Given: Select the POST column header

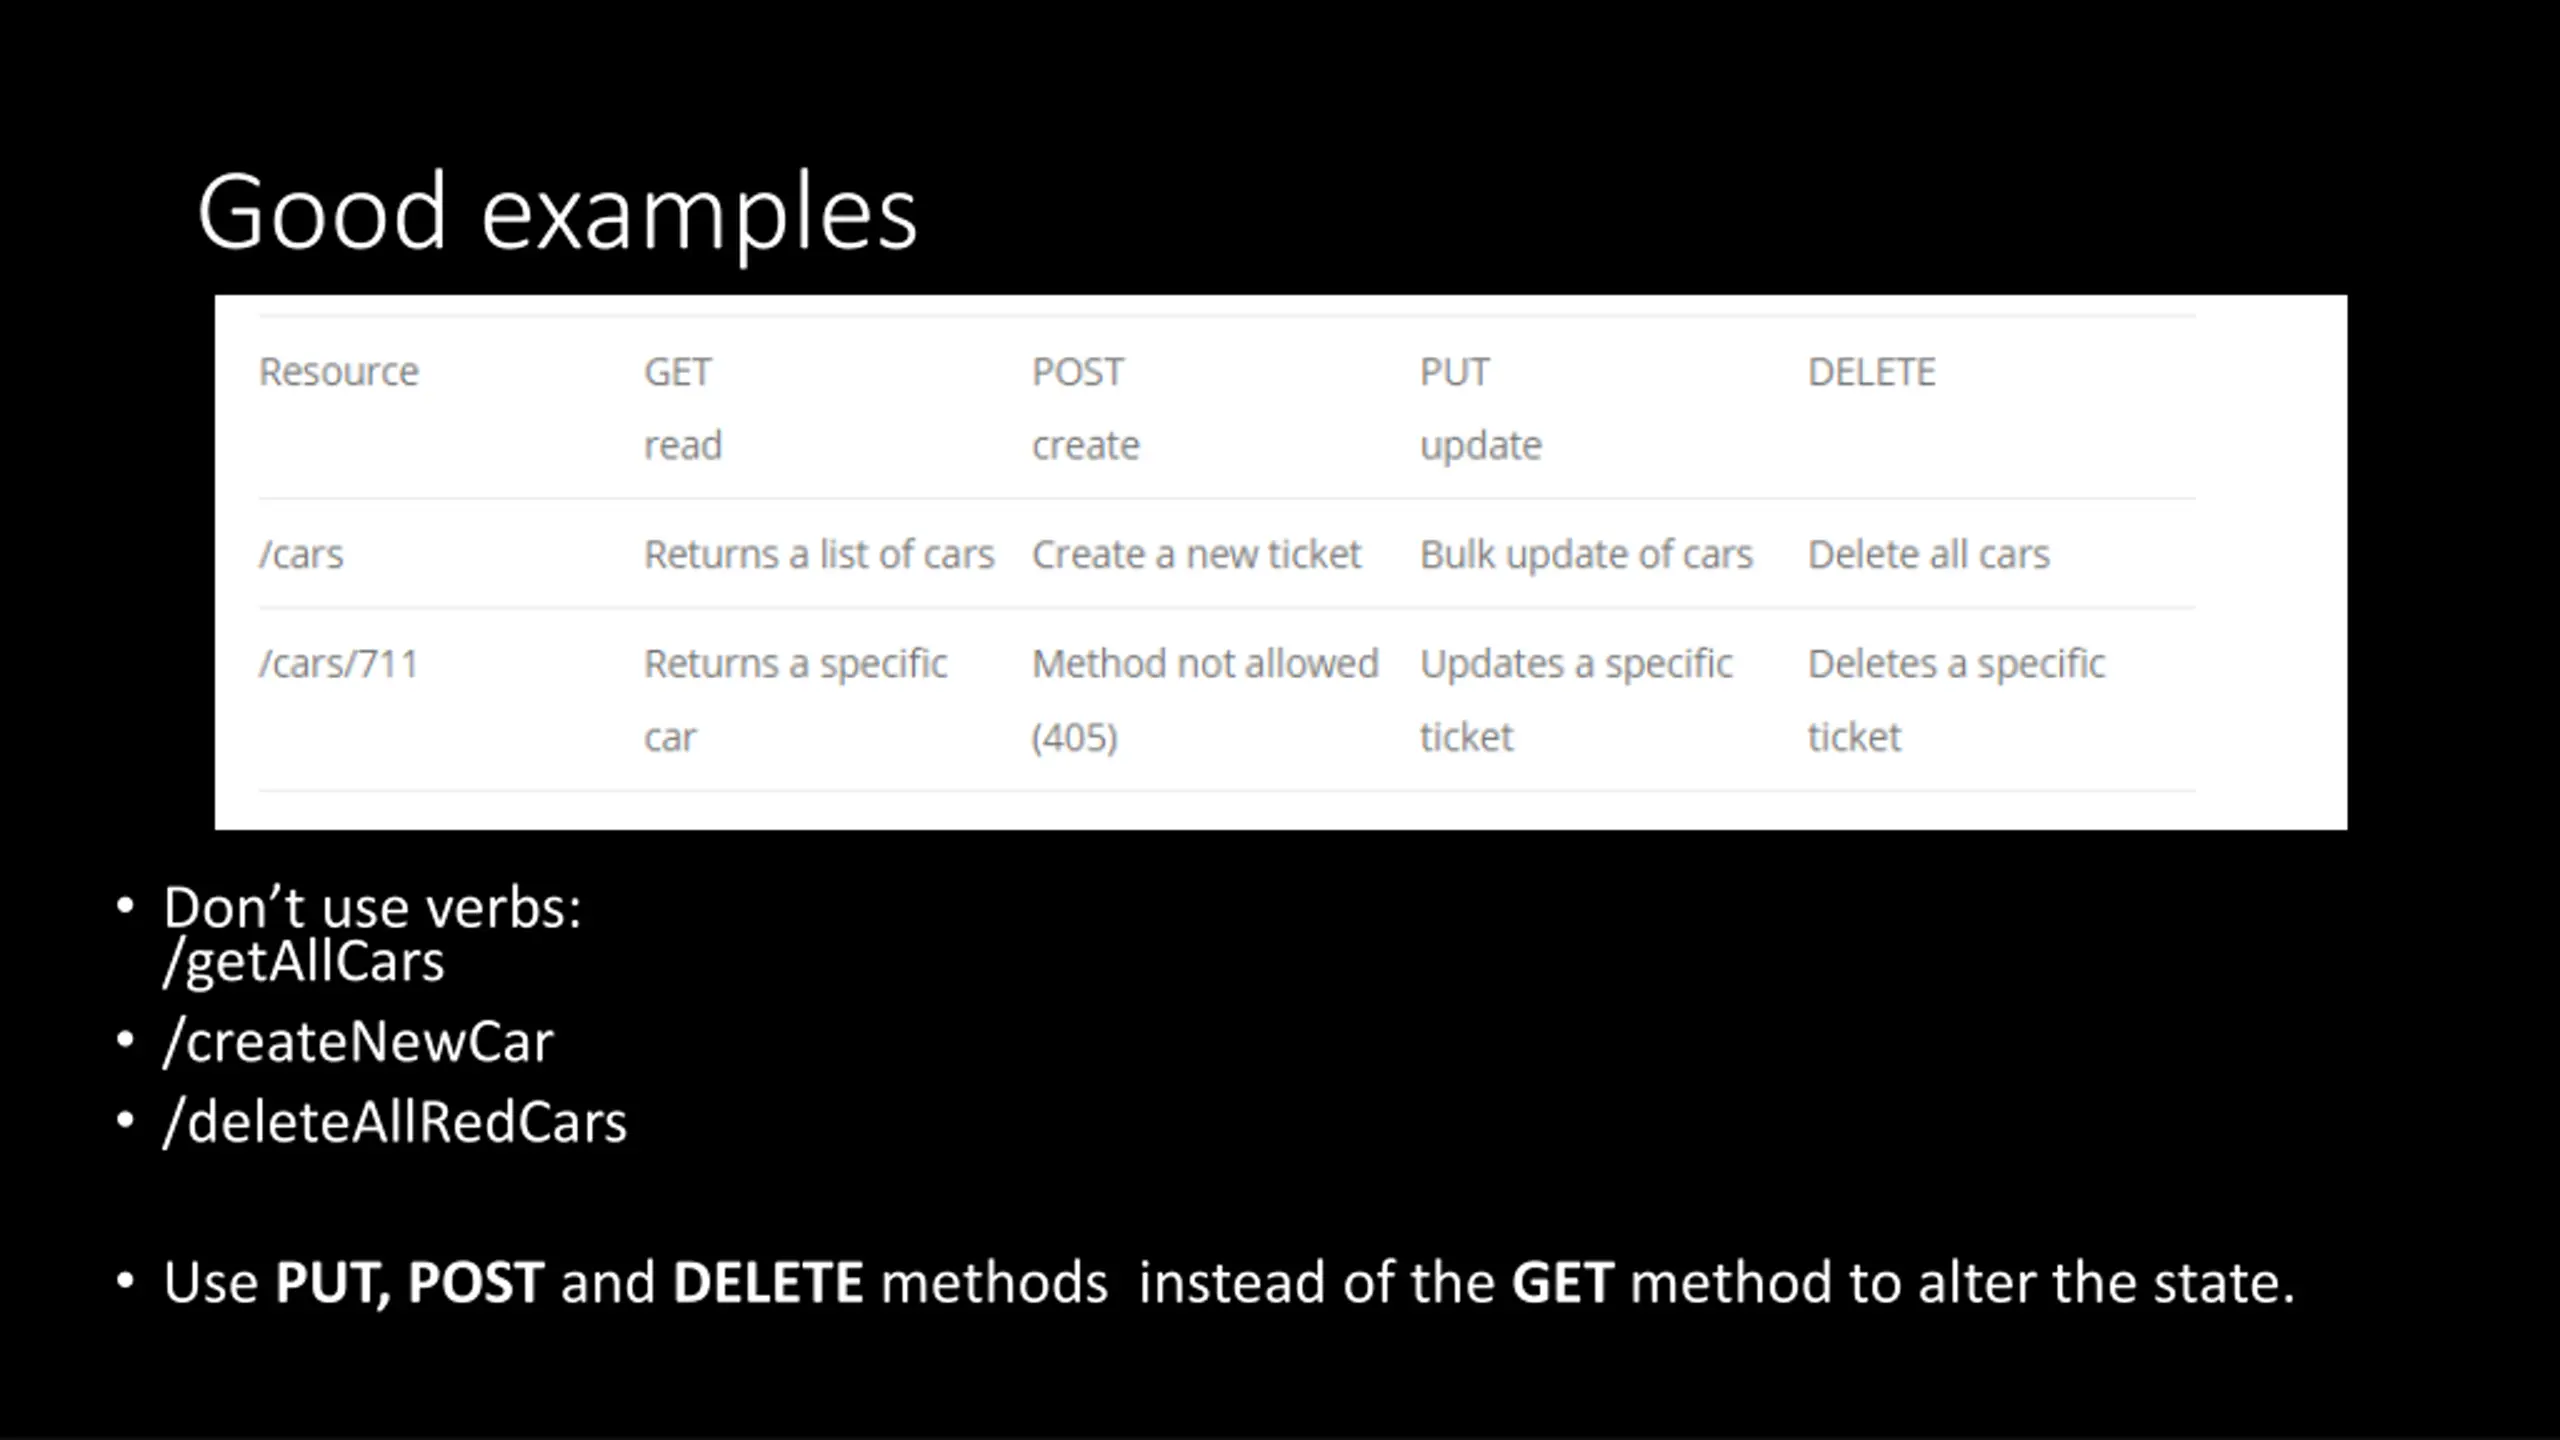Looking at the screenshot, I should [1078, 372].
